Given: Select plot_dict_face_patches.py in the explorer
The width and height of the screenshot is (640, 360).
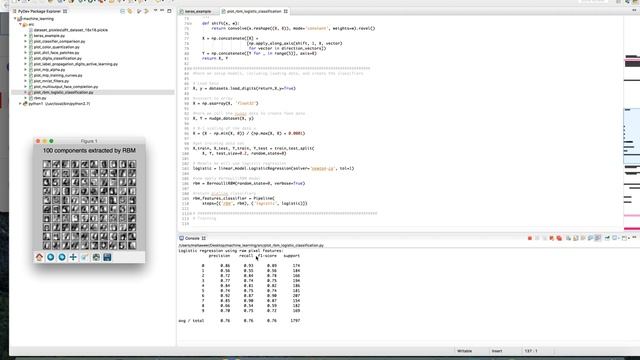Looking at the screenshot, I should pos(56,53).
